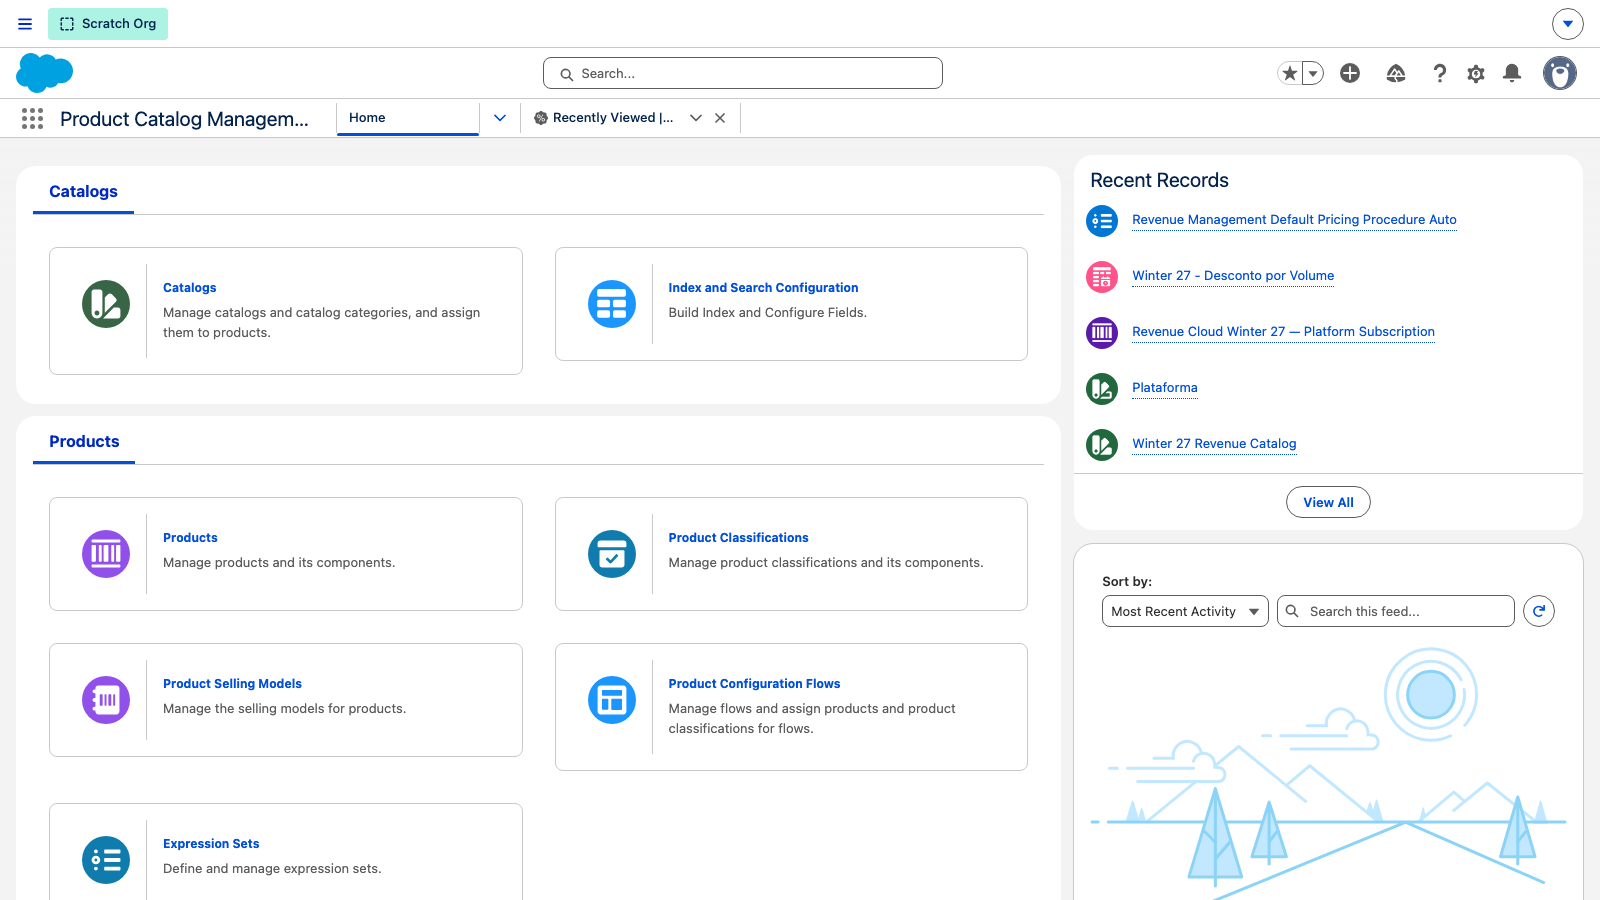Switch to the Recently Viewed tab
Screen dimensions: 1600x900
point(613,118)
